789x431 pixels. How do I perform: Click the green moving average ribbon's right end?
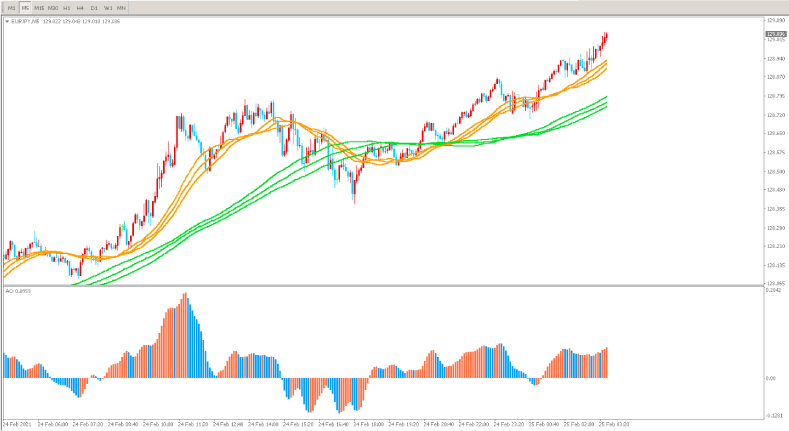605,101
